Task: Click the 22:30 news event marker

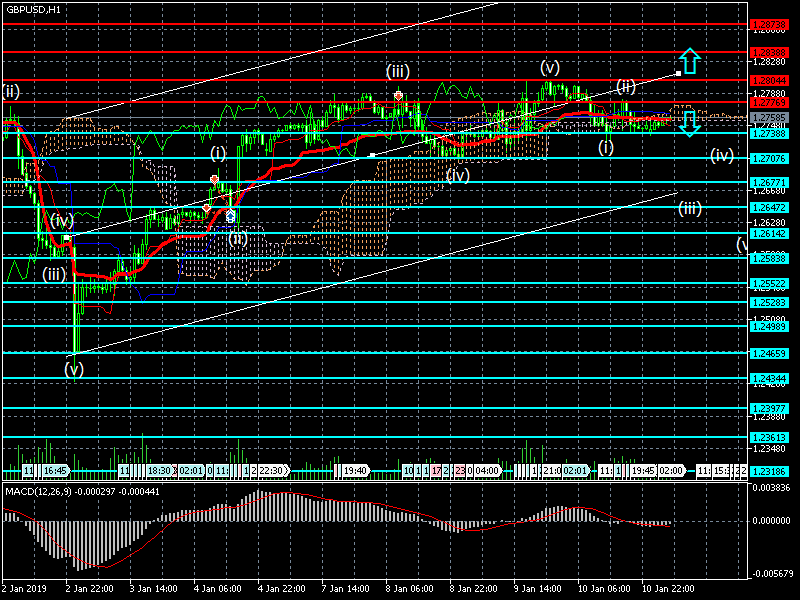Action: click(271, 470)
